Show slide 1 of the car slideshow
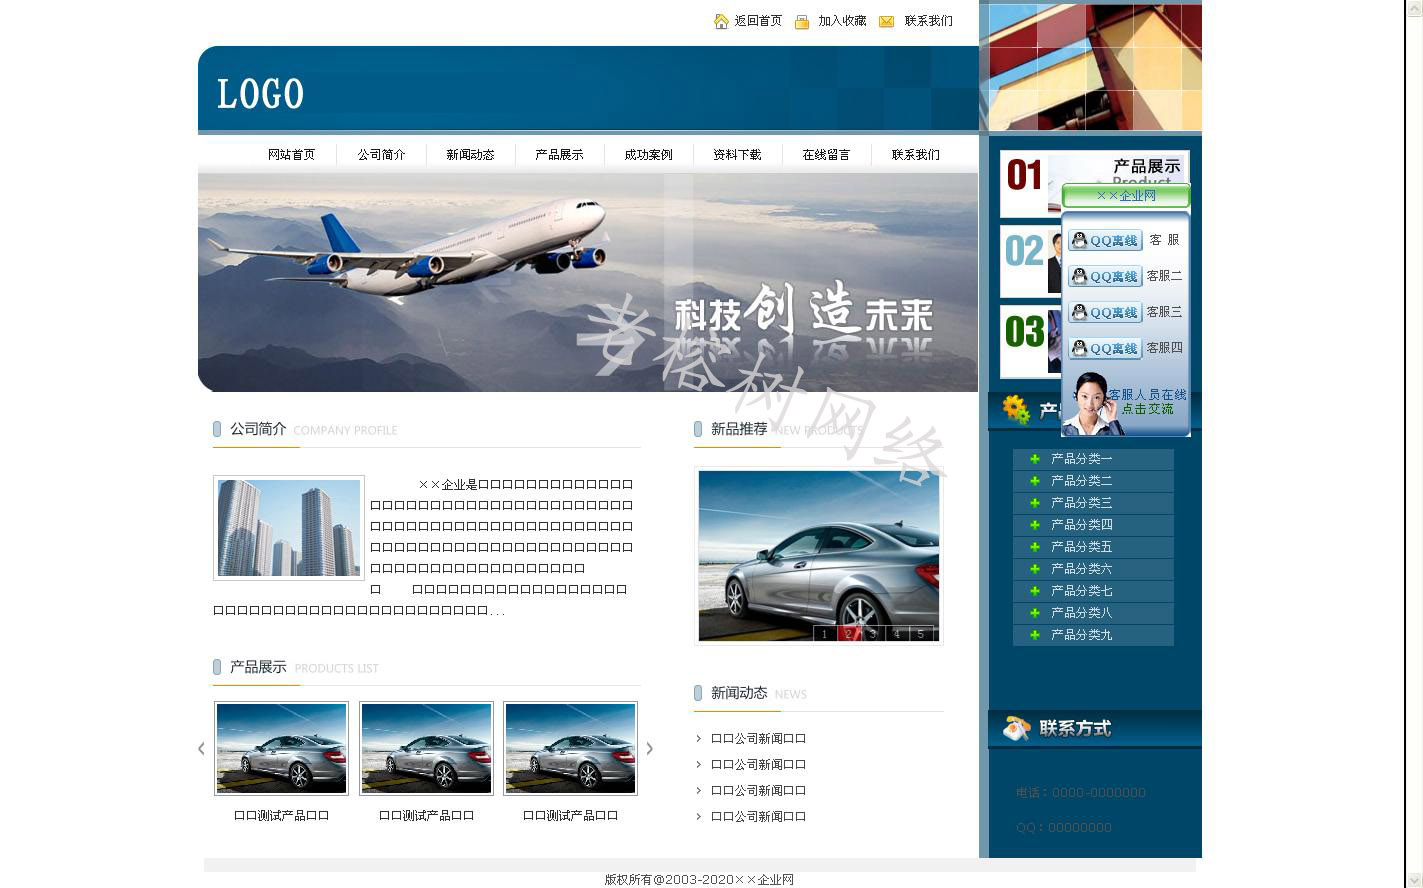This screenshot has height=888, width=1423. 824,633
